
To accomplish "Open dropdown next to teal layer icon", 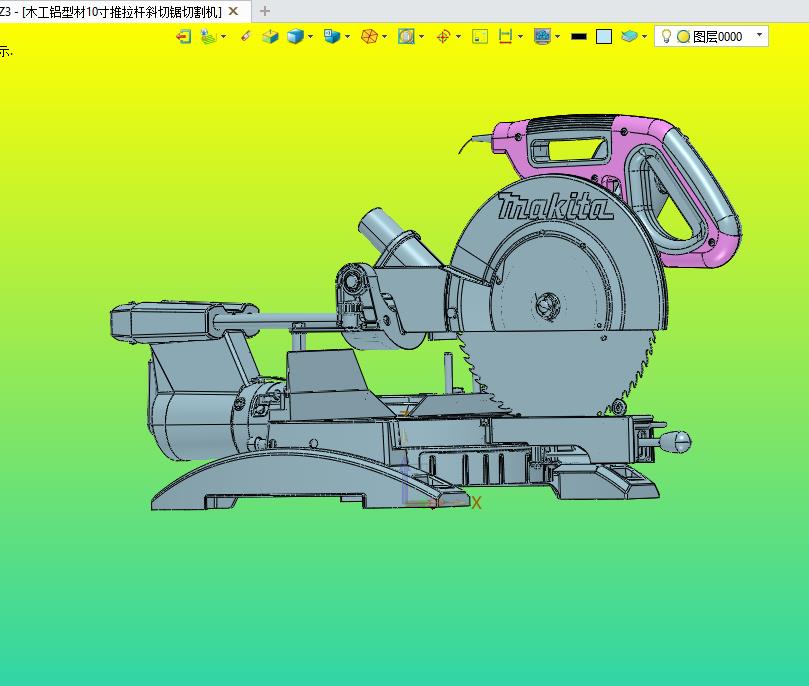I will click(644, 37).
